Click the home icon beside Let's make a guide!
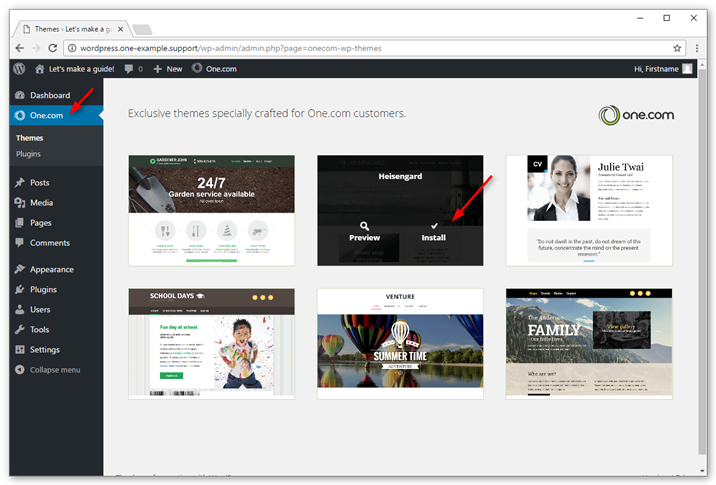The height and width of the screenshot is (485, 716). coord(40,69)
